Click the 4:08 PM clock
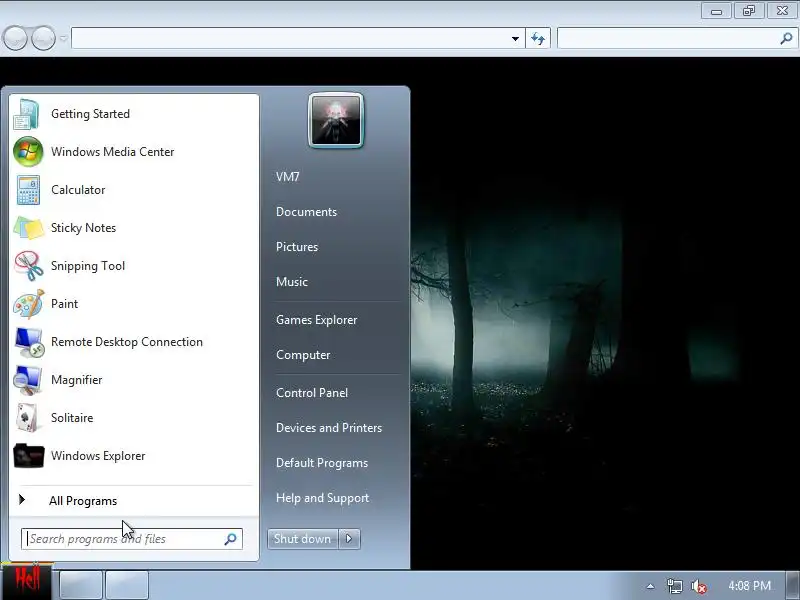This screenshot has height=600, width=800. (x=749, y=586)
